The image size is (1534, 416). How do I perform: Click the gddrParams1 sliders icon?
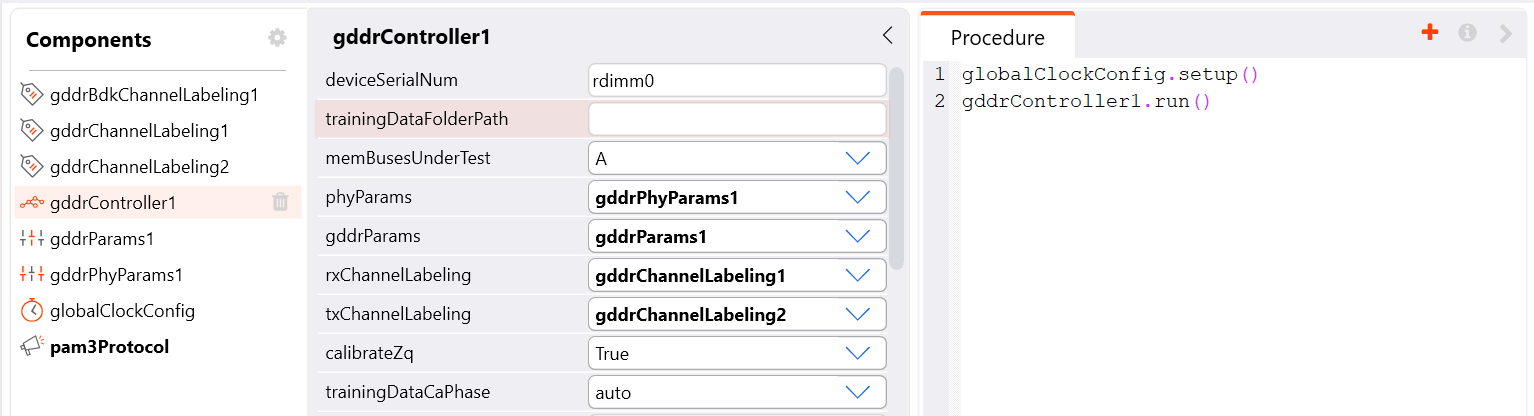pos(32,238)
